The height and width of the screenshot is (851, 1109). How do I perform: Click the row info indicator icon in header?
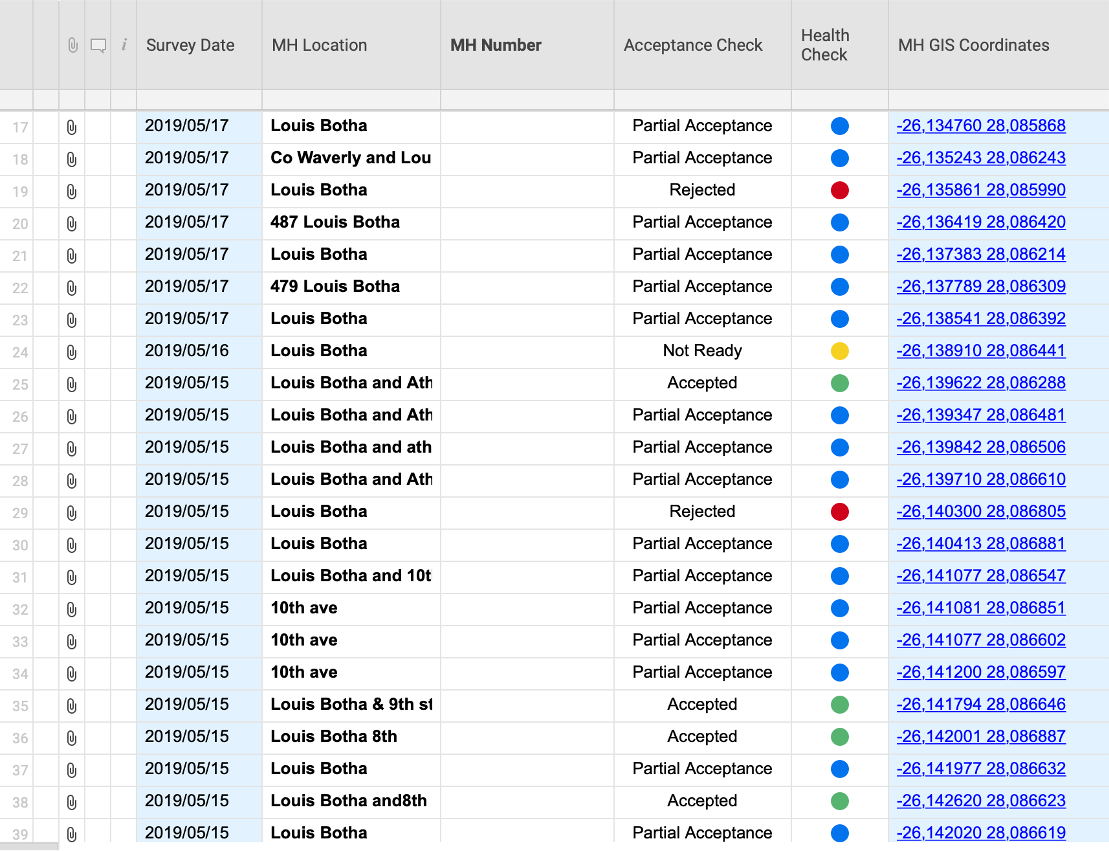point(124,45)
